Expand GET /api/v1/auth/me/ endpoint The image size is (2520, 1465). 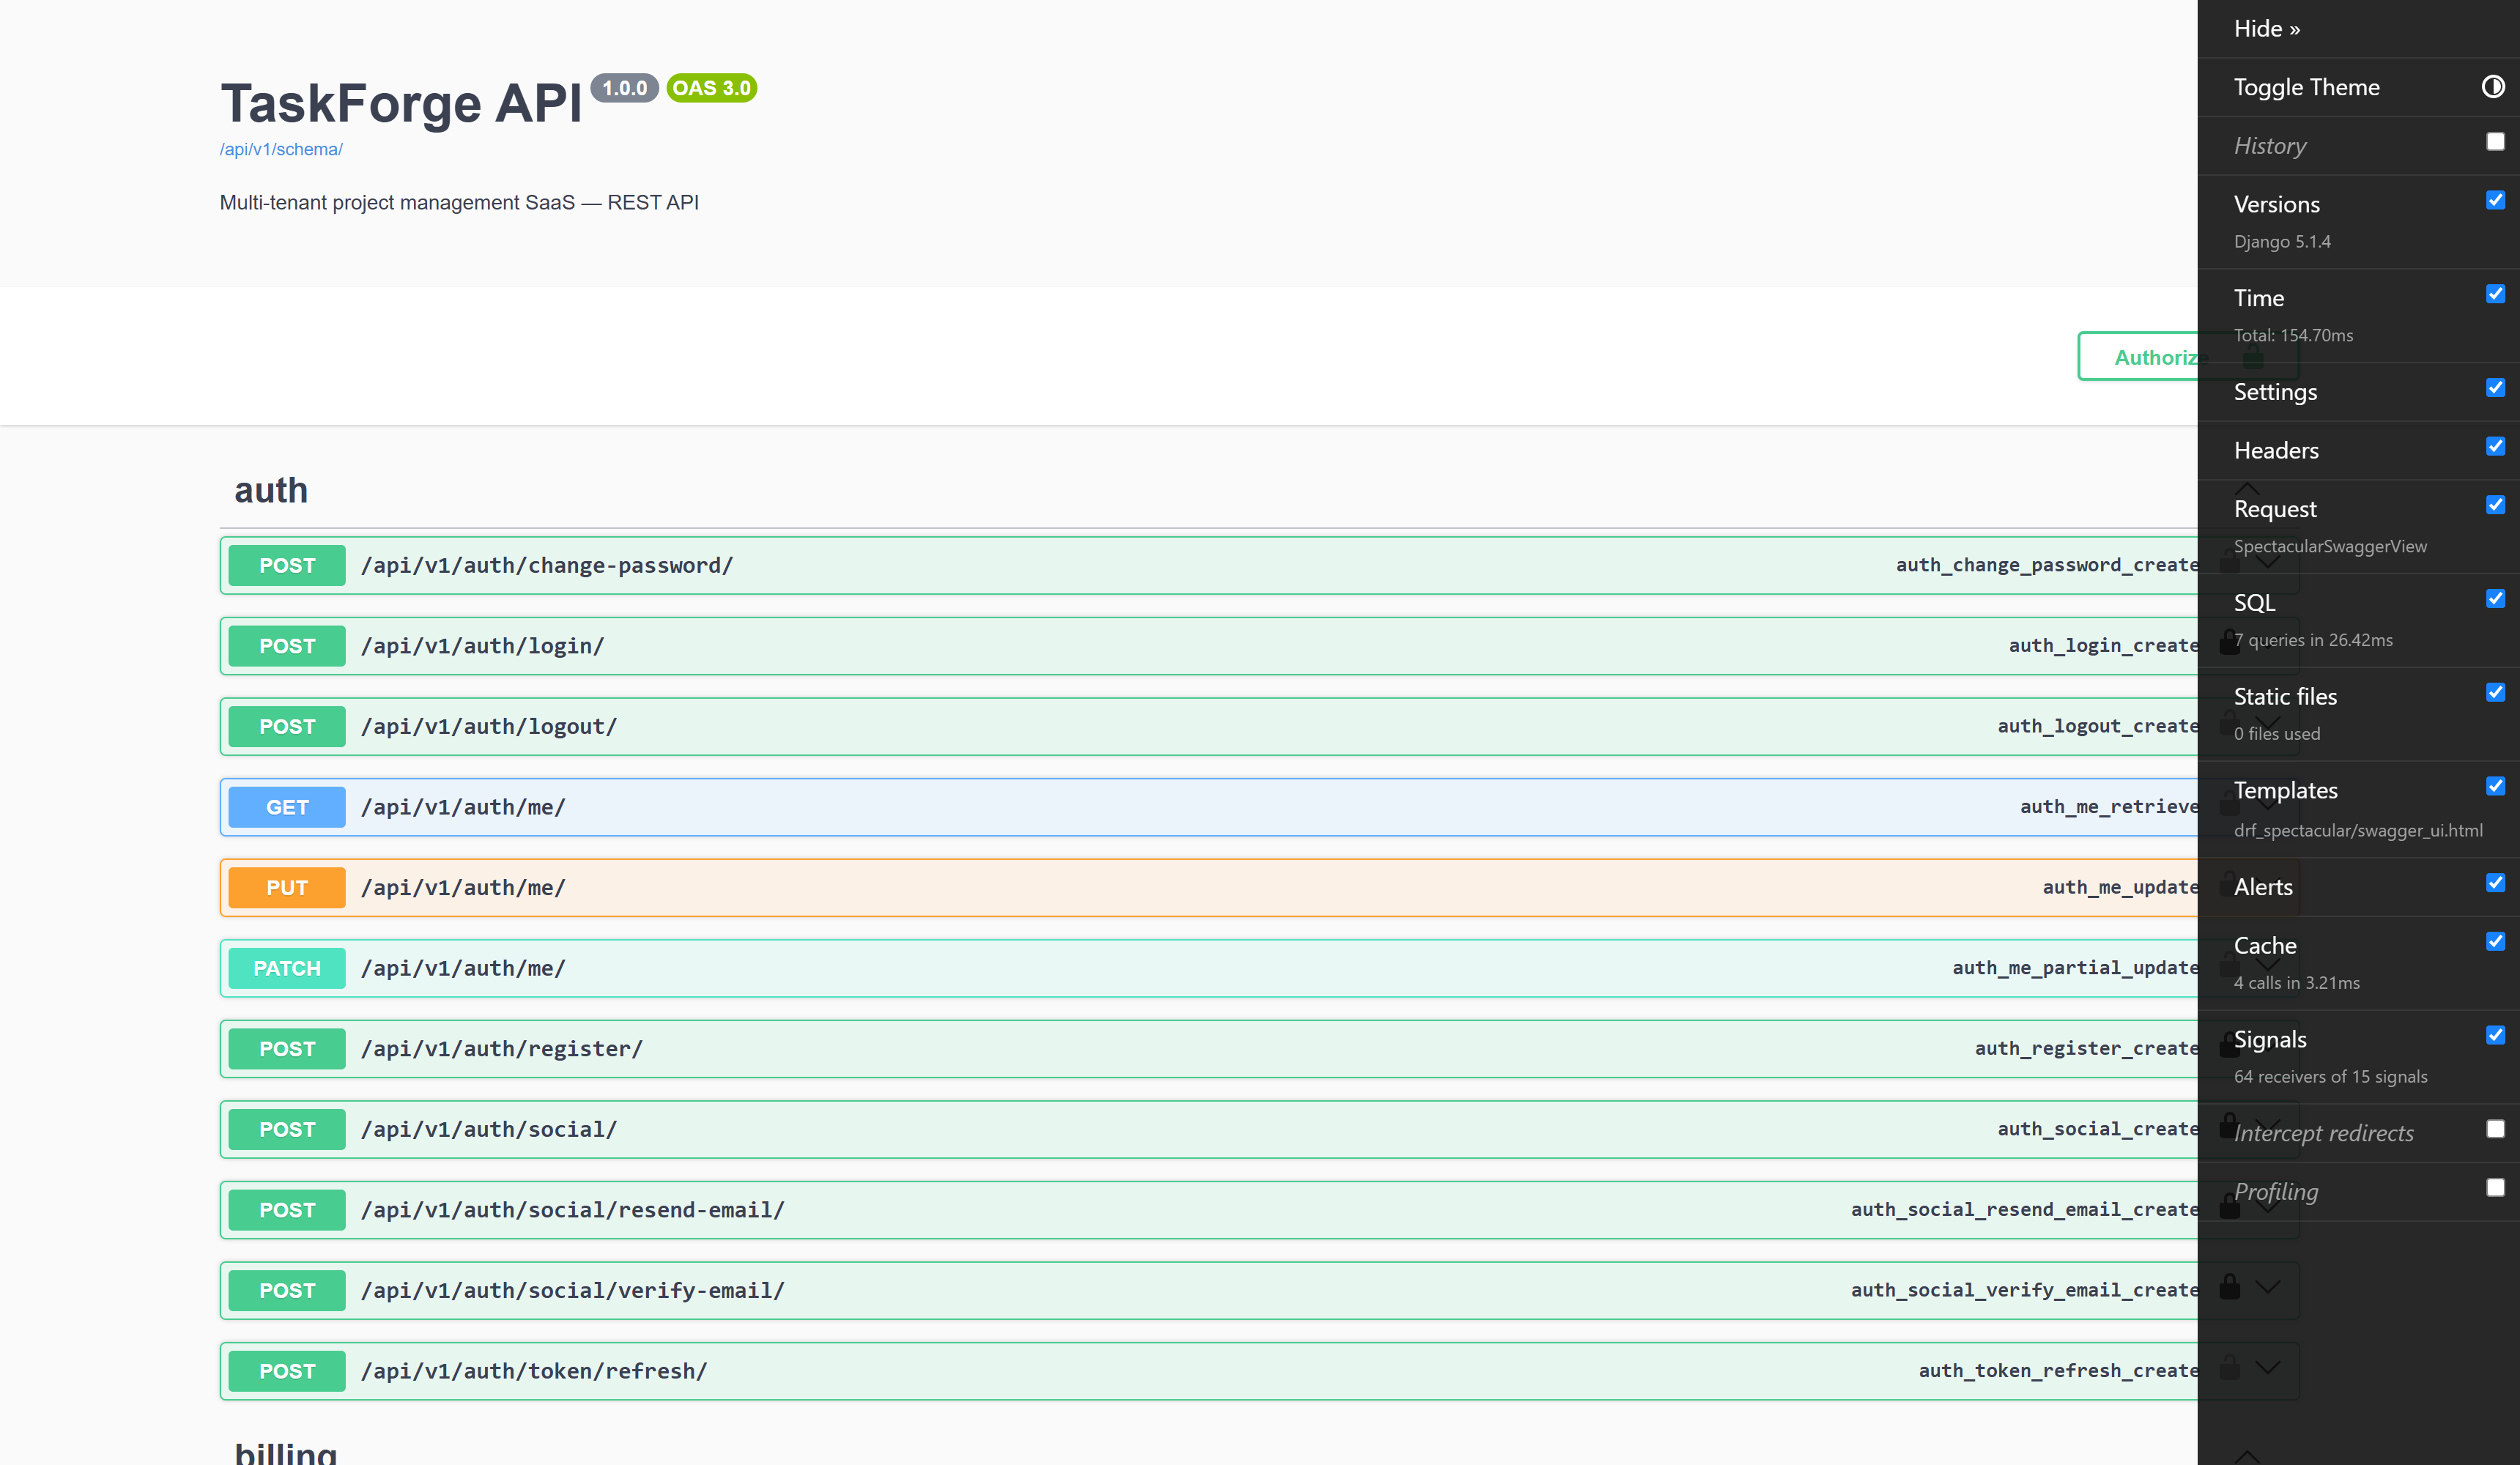[x=1259, y=807]
